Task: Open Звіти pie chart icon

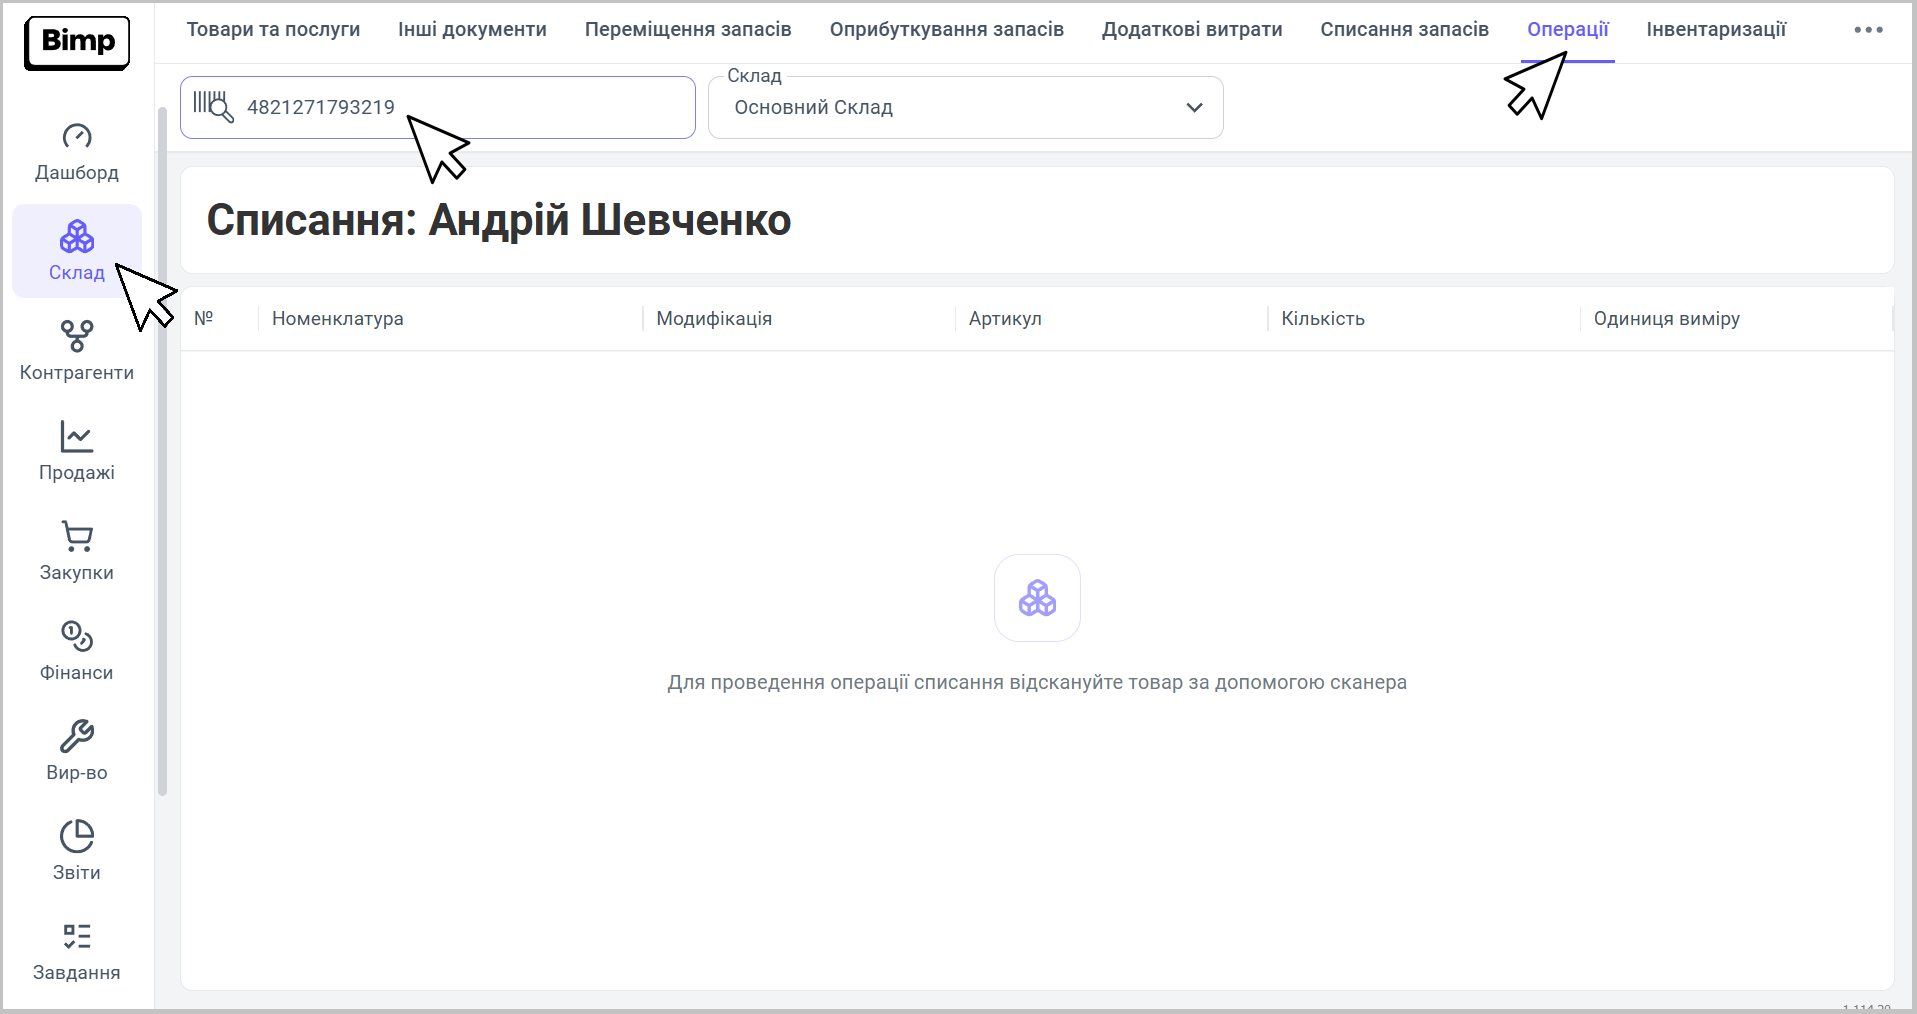Action: point(77,837)
